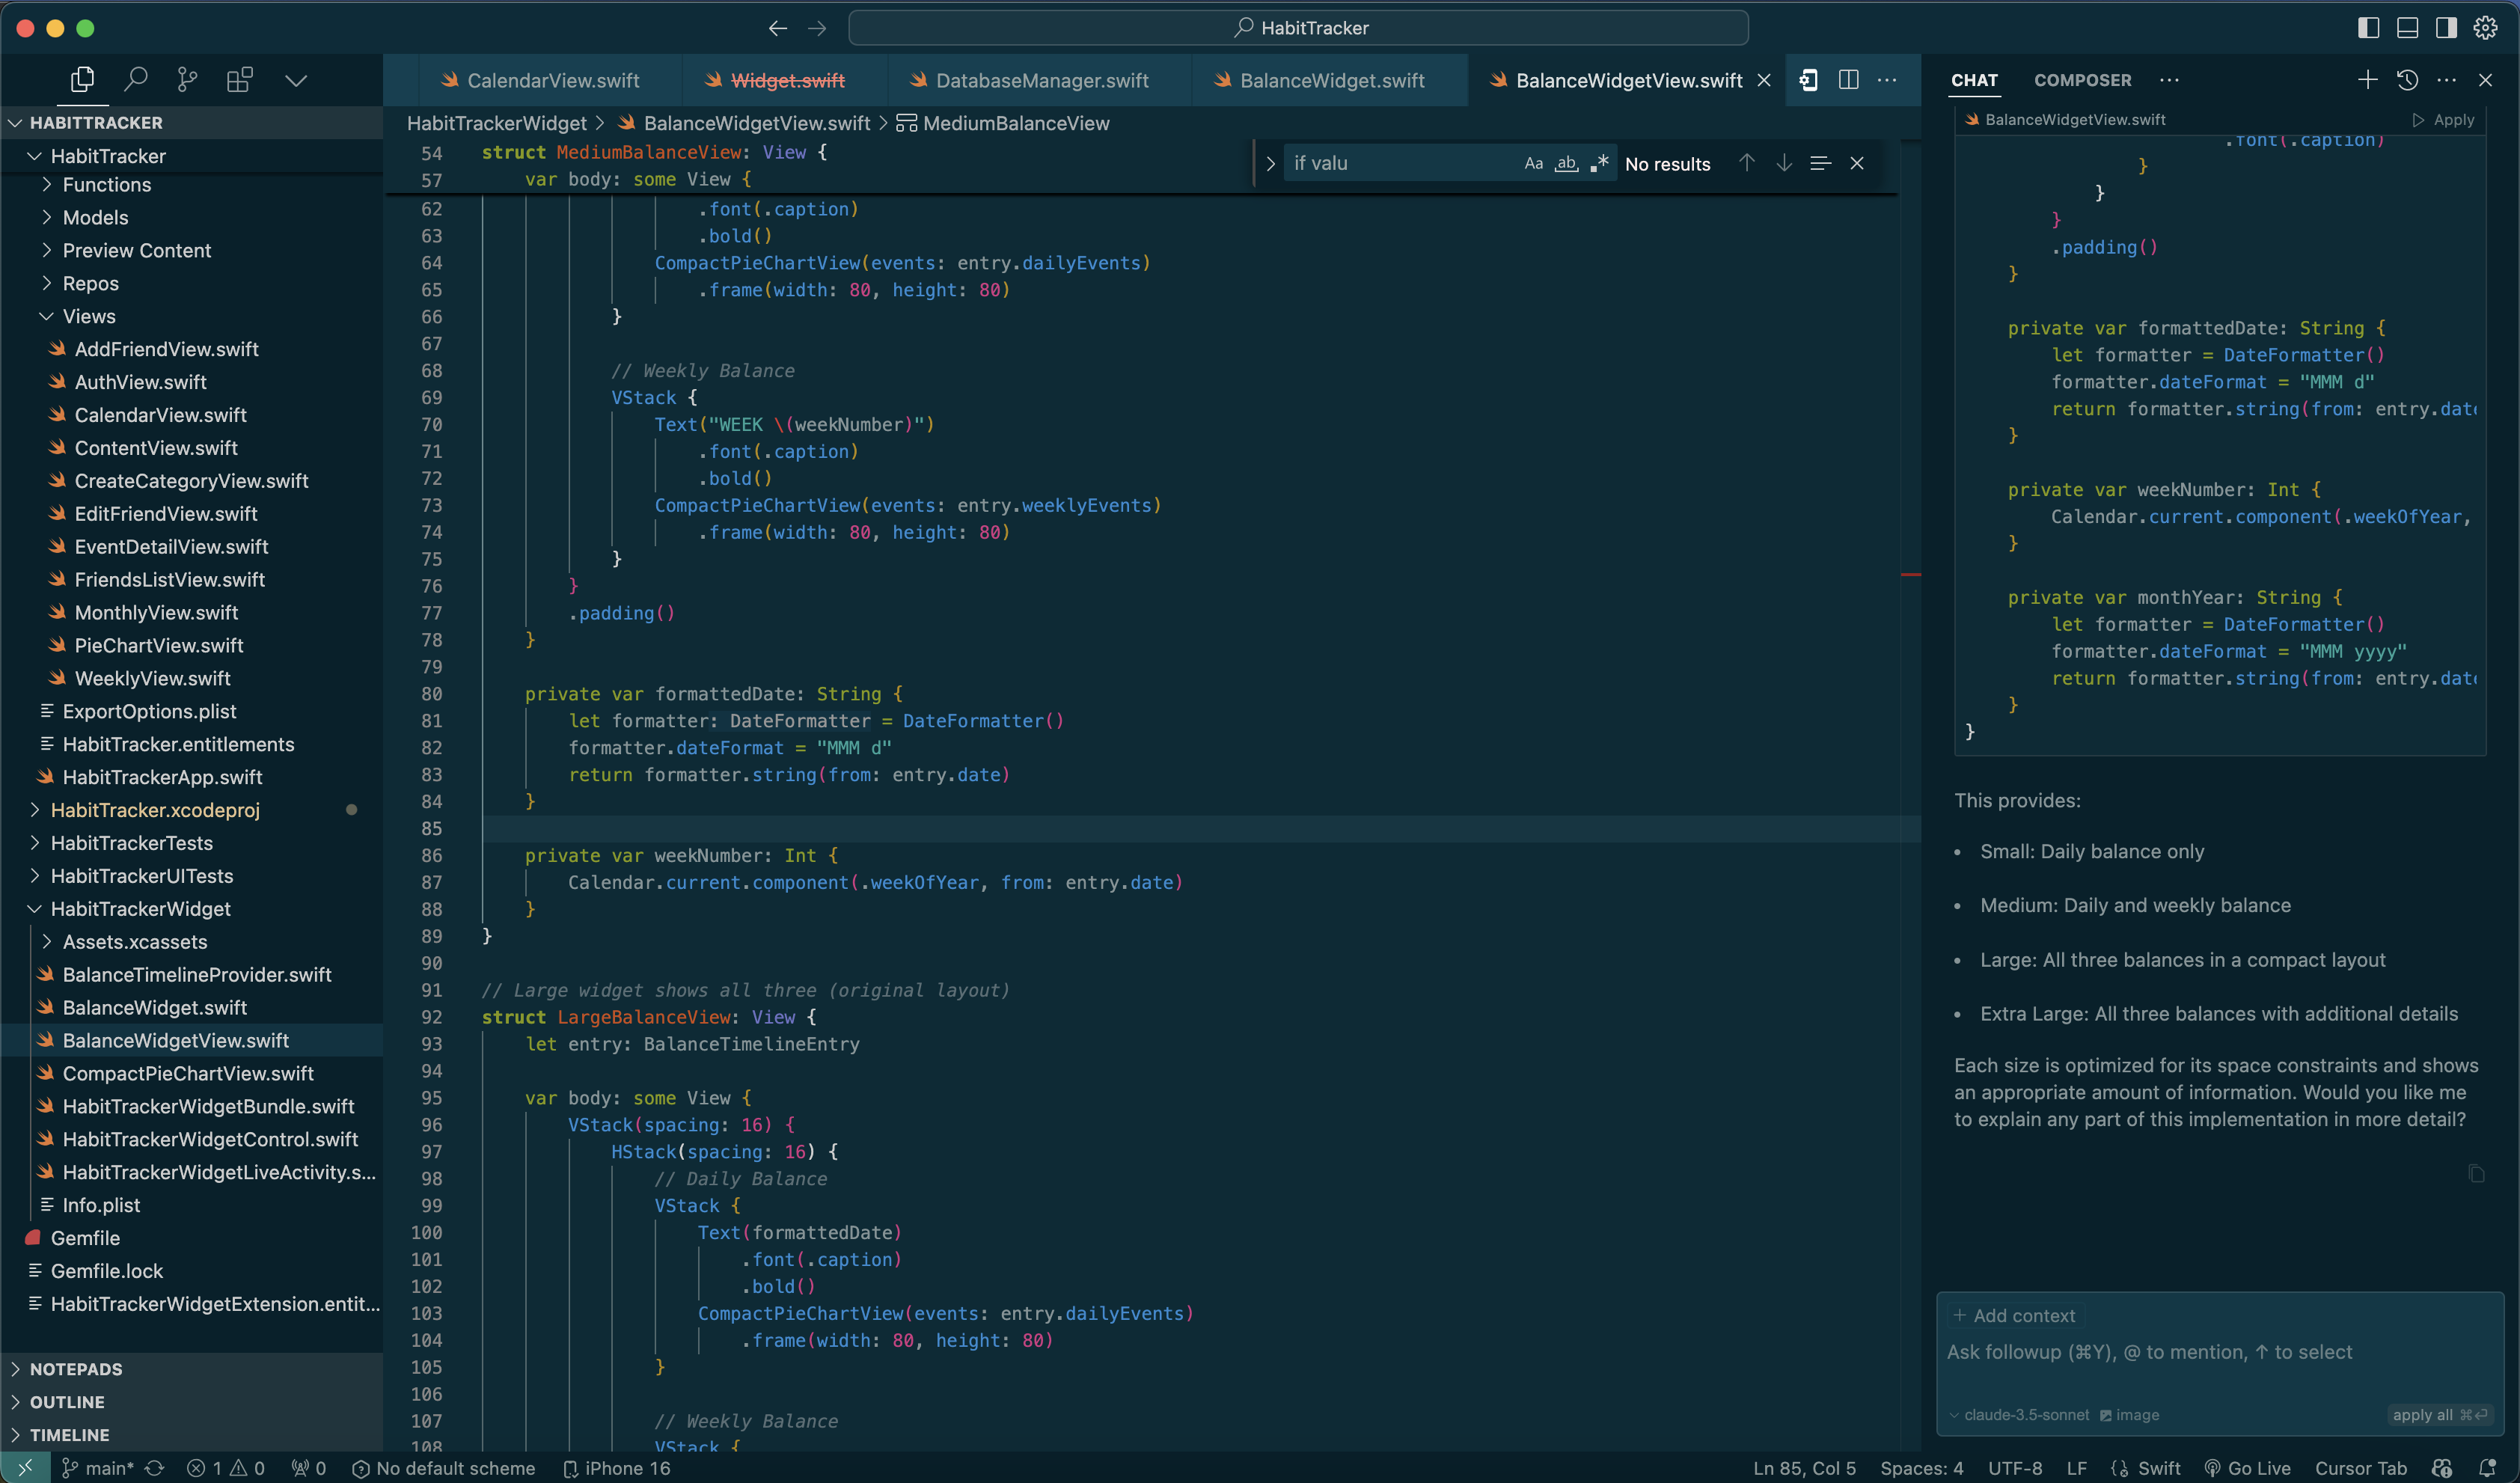The width and height of the screenshot is (2520, 1483).
Task: Click Add context in chat input
Action: [2014, 1316]
